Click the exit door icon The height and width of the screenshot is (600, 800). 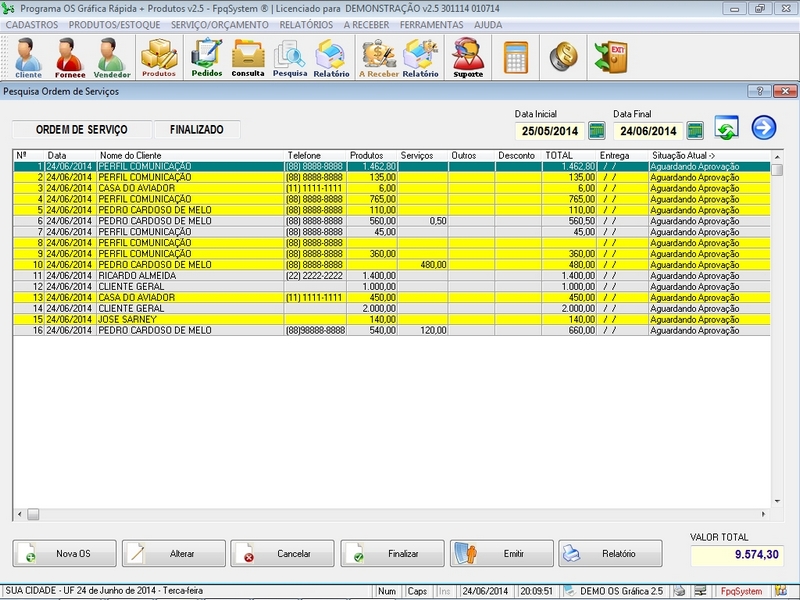point(609,56)
